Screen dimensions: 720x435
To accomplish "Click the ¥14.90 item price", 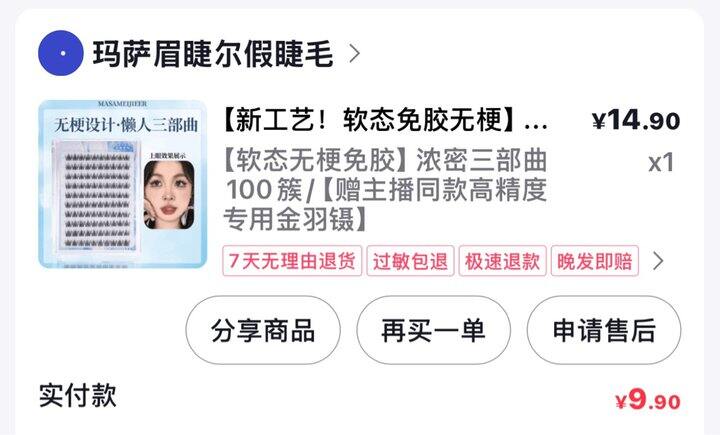I will click(636, 120).
